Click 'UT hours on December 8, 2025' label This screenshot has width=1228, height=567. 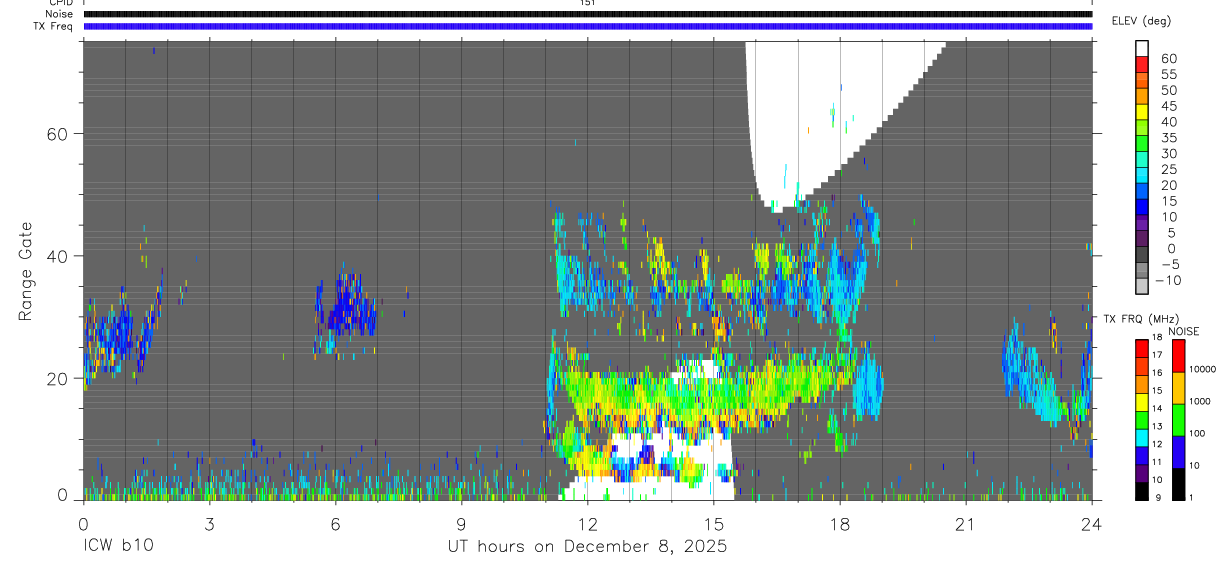tap(586, 546)
